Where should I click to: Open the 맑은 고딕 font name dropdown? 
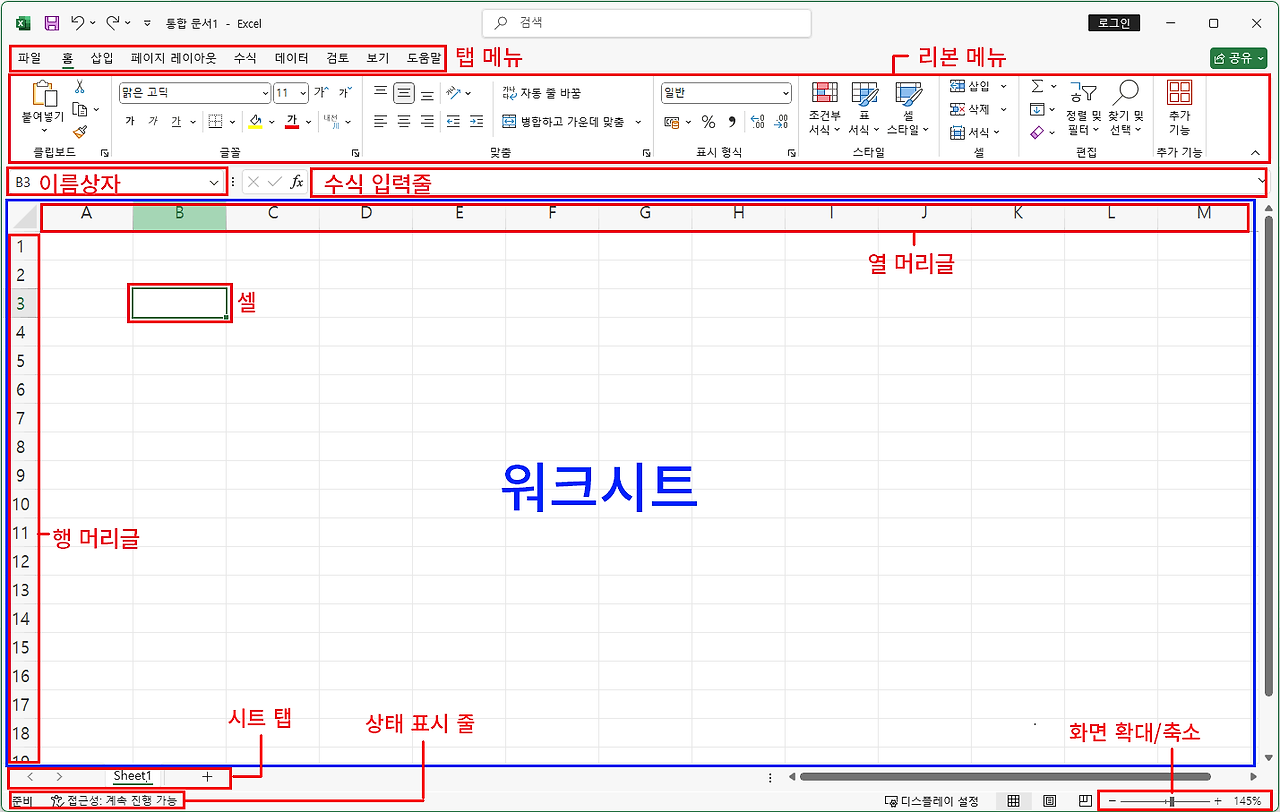pyautogui.click(x=265, y=93)
